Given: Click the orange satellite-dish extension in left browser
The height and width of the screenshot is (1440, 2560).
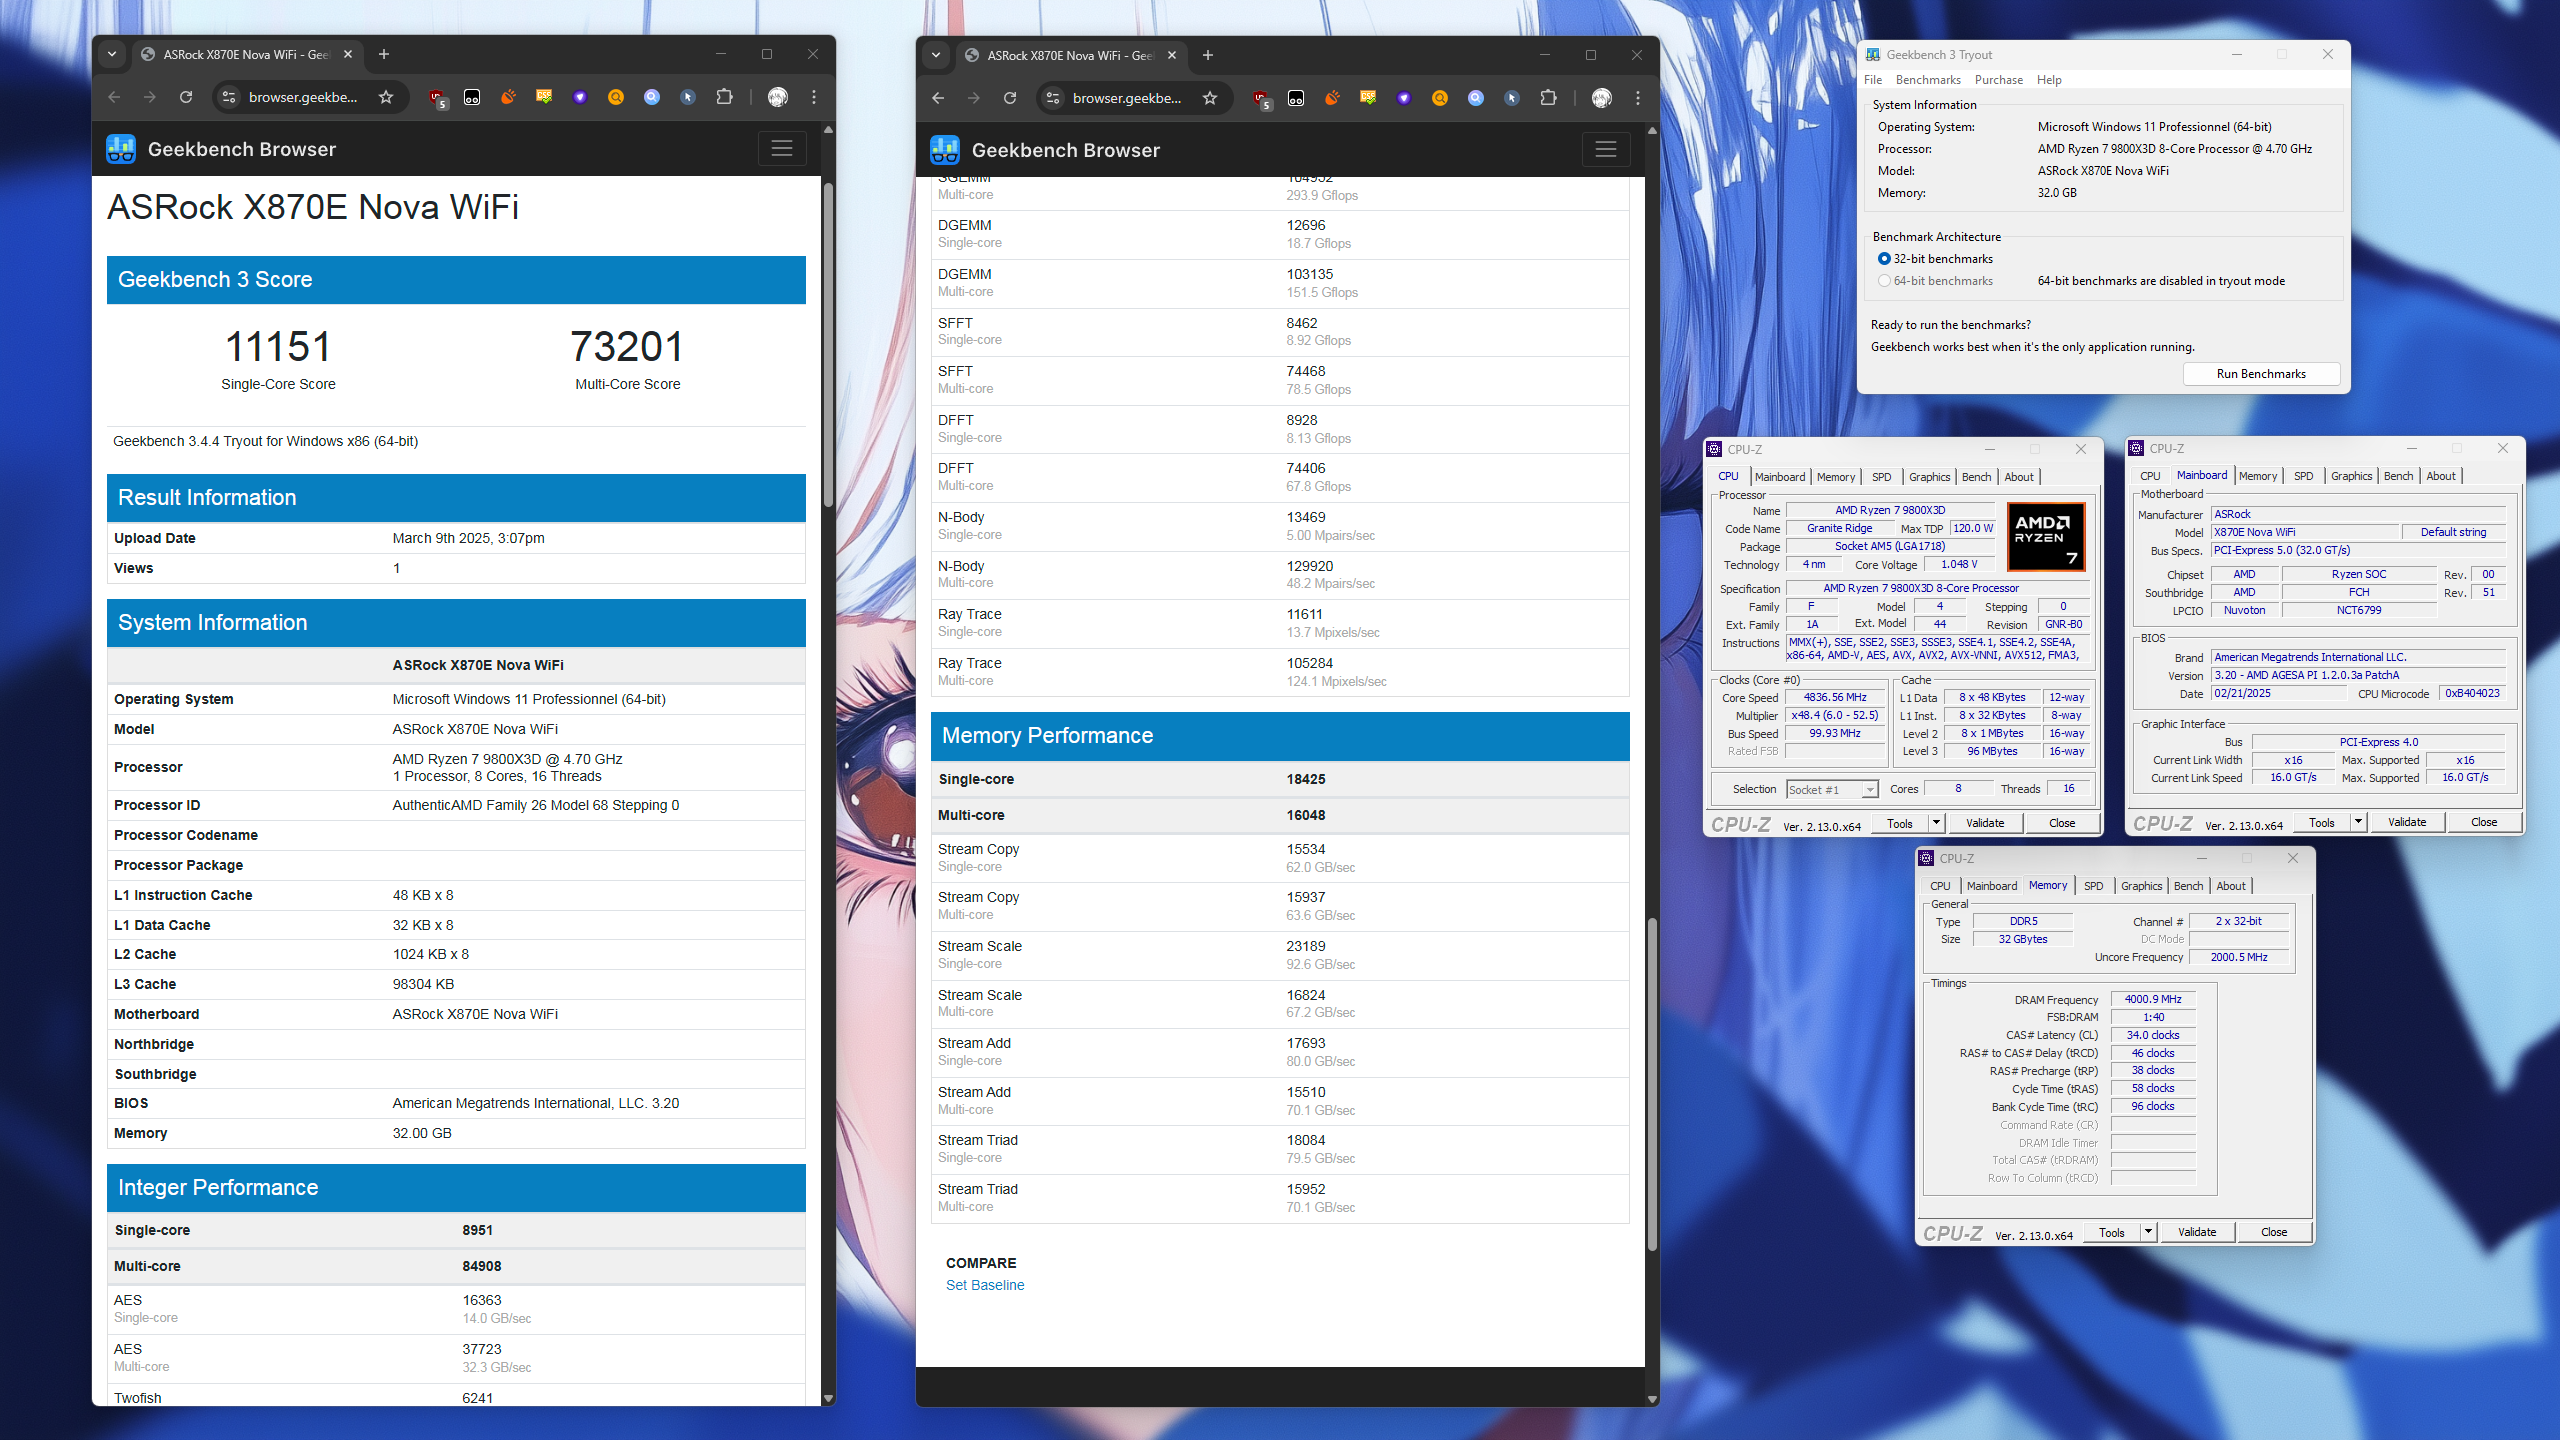Looking at the screenshot, I should point(508,97).
